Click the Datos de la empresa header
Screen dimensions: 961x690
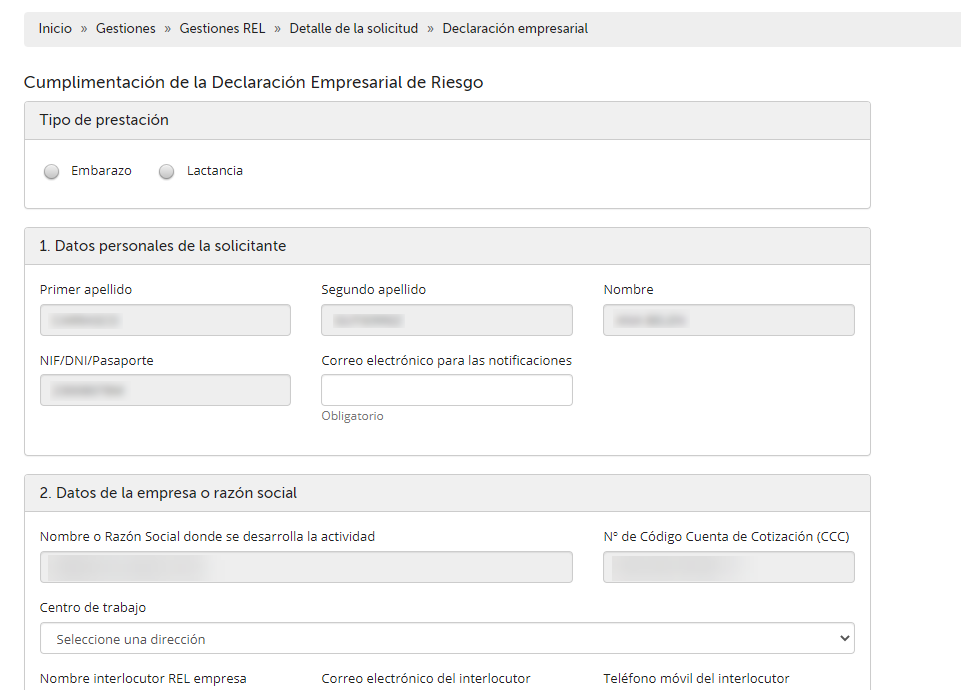pyautogui.click(x=168, y=493)
